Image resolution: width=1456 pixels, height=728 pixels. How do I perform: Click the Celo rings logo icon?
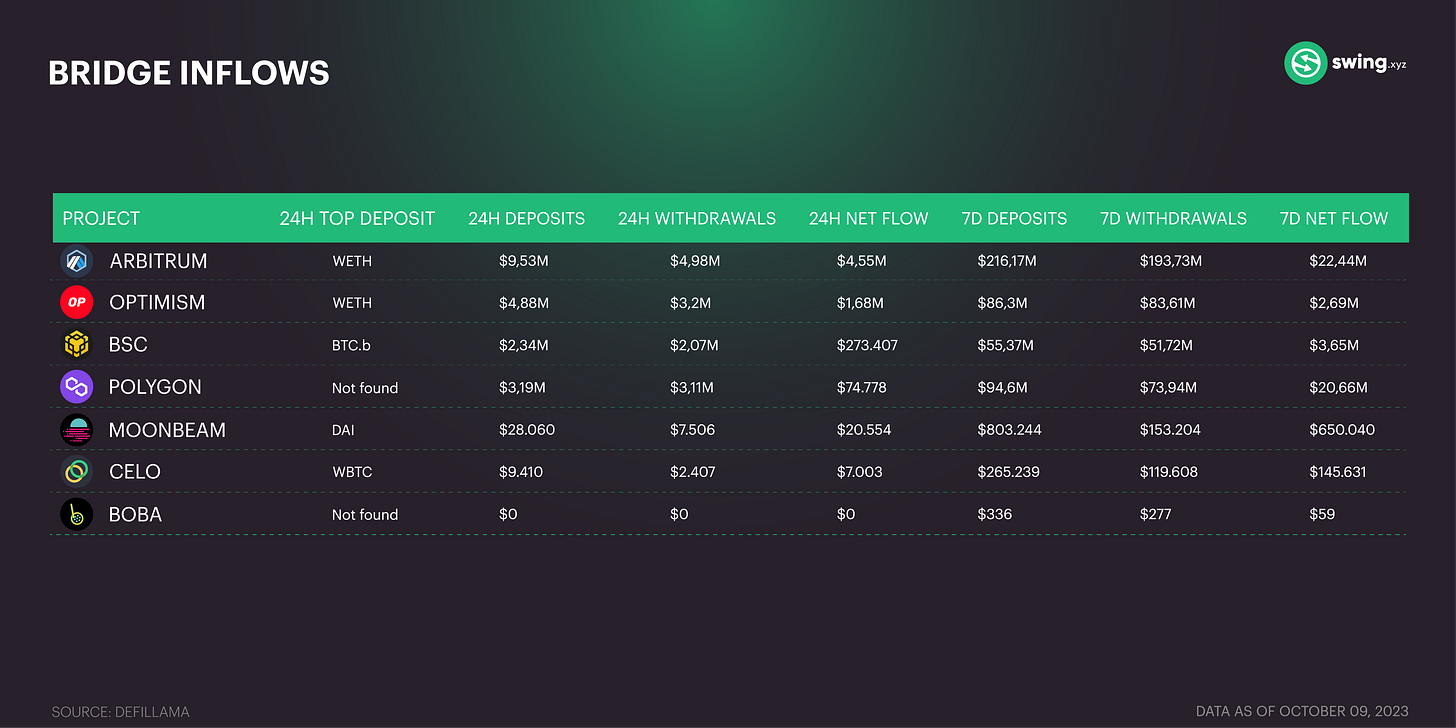click(77, 472)
